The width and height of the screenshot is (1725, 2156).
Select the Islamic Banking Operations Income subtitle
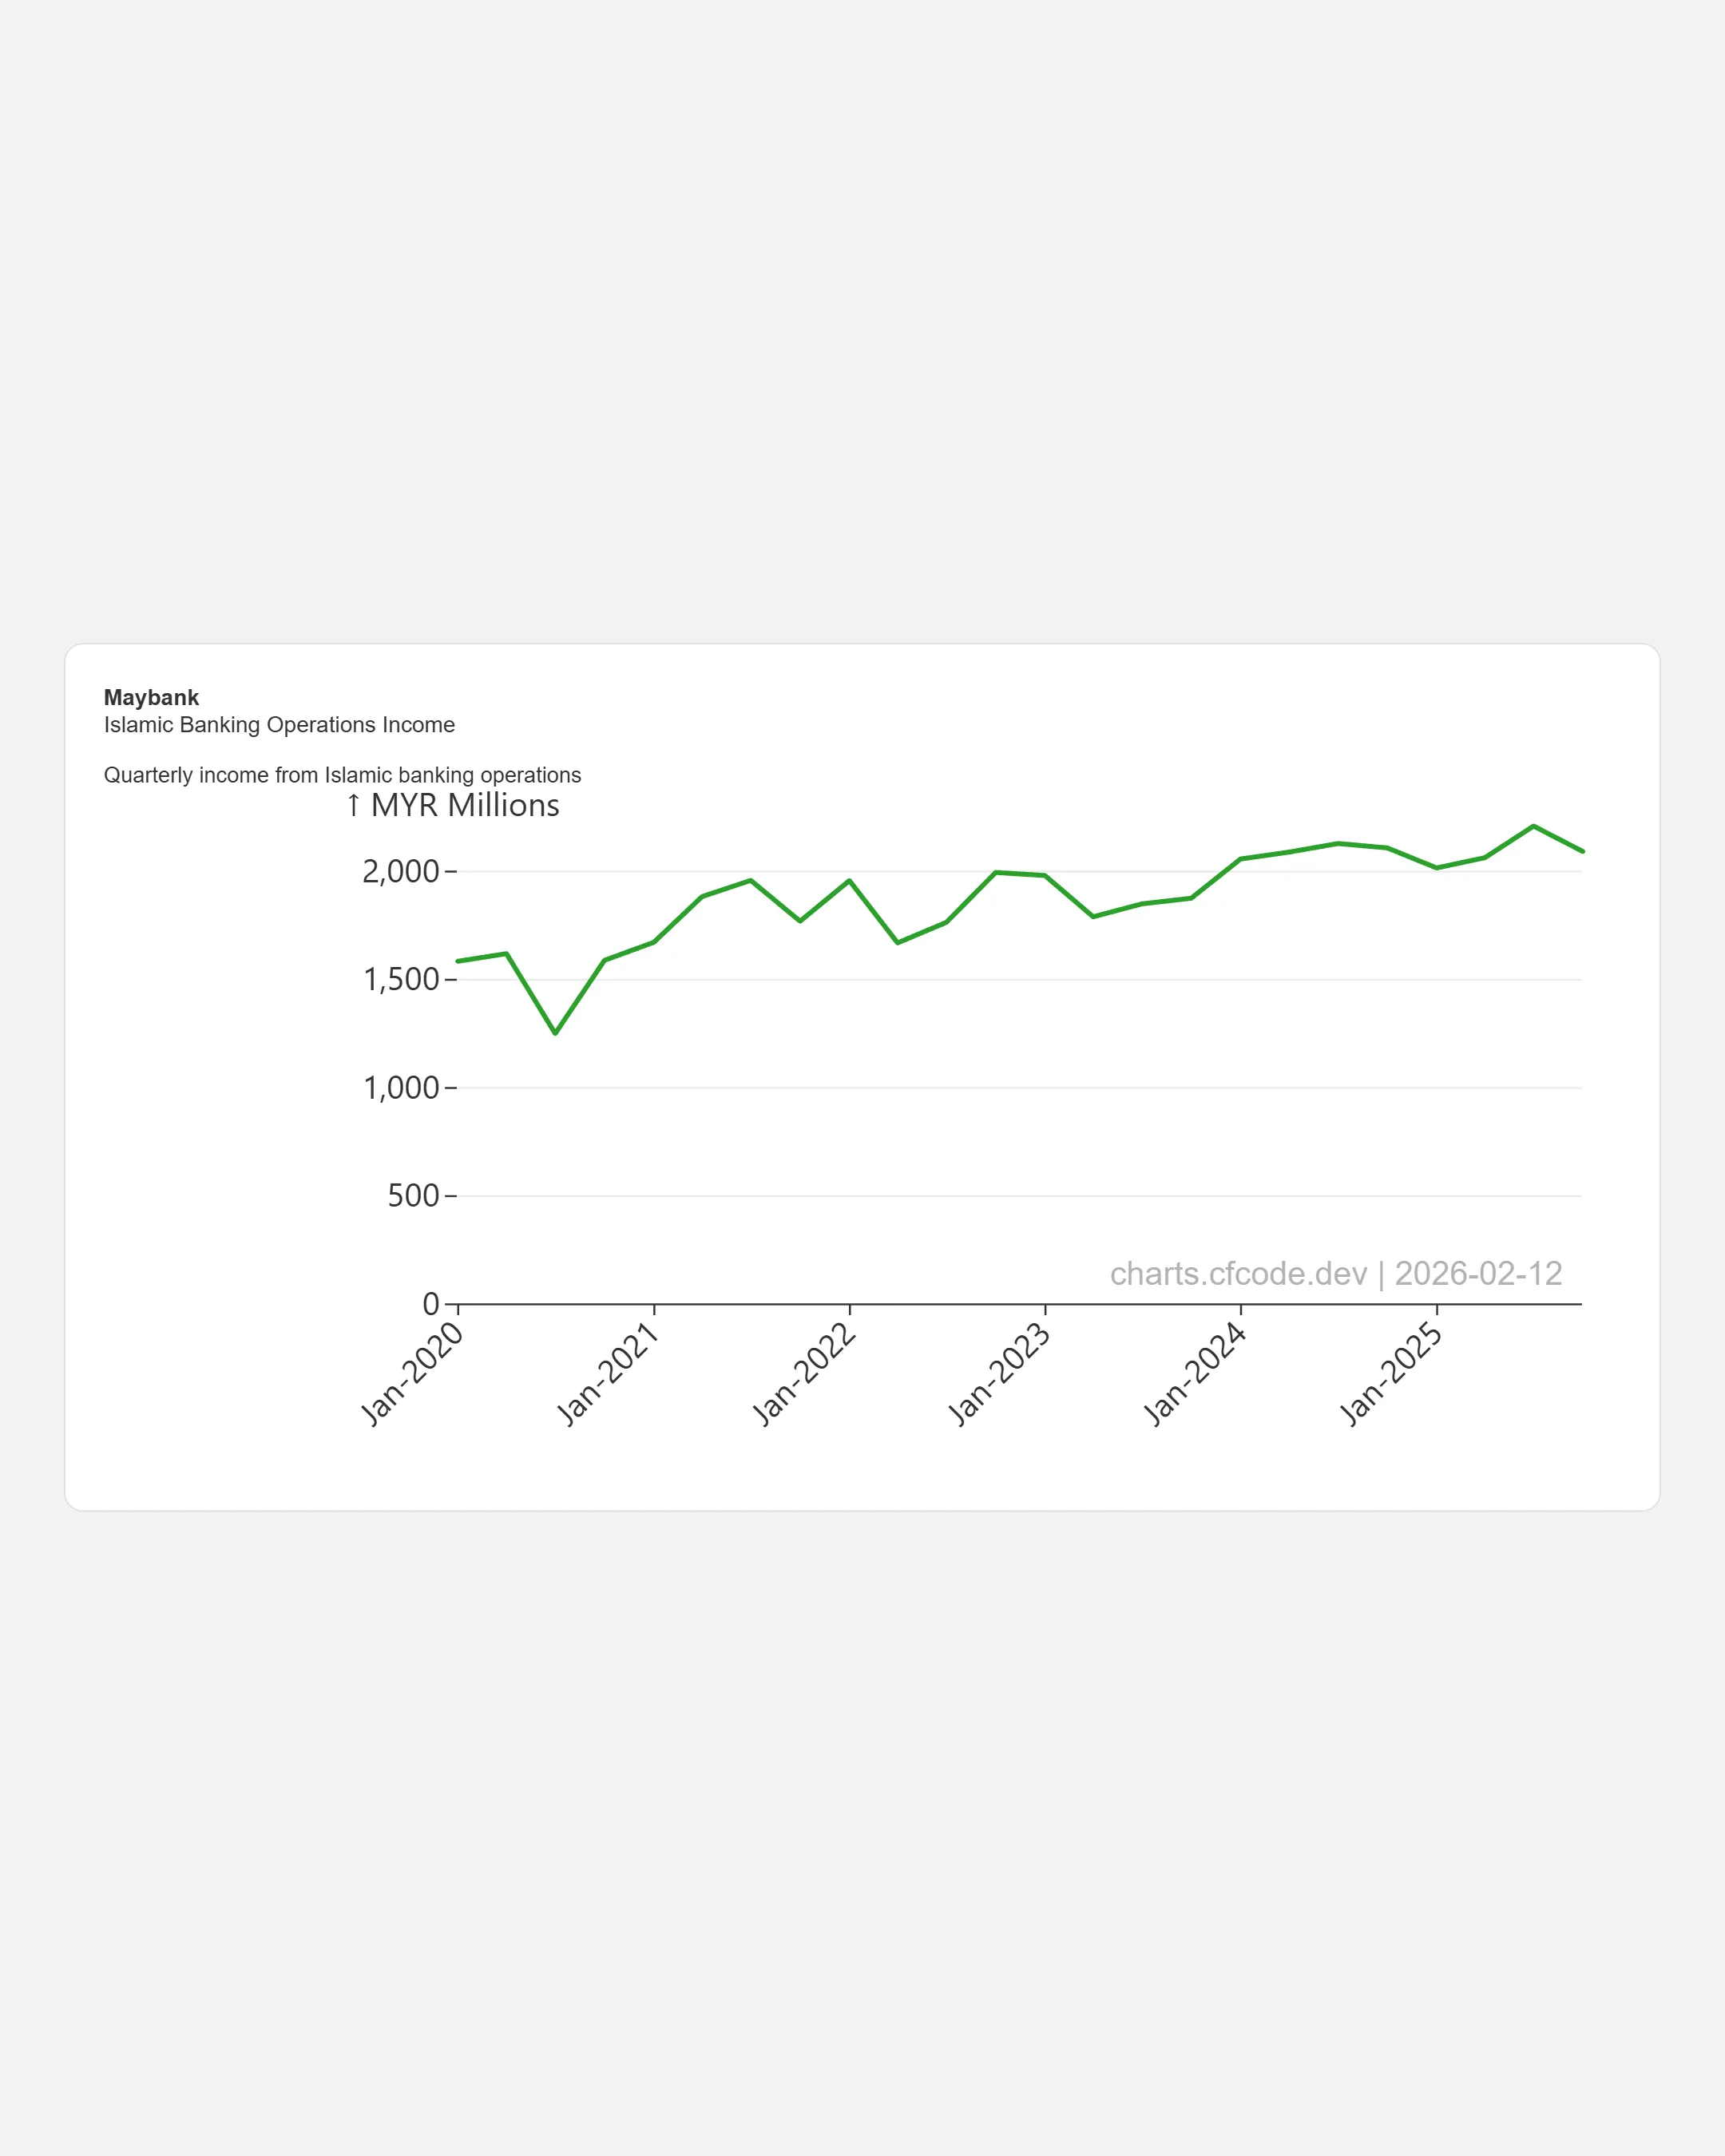coord(279,725)
